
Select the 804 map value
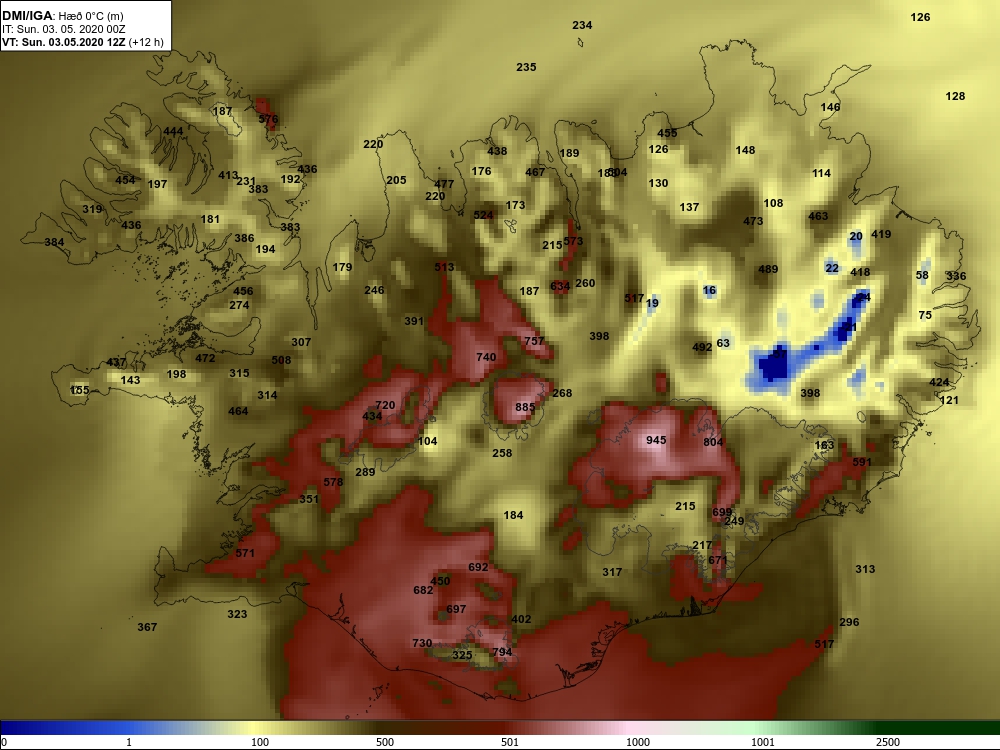[713, 442]
